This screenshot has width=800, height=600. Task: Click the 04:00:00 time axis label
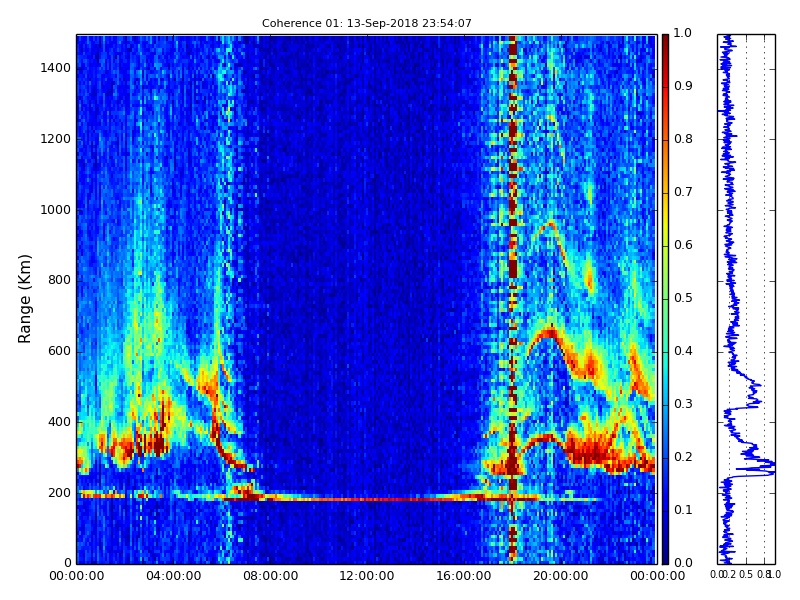pos(173,576)
